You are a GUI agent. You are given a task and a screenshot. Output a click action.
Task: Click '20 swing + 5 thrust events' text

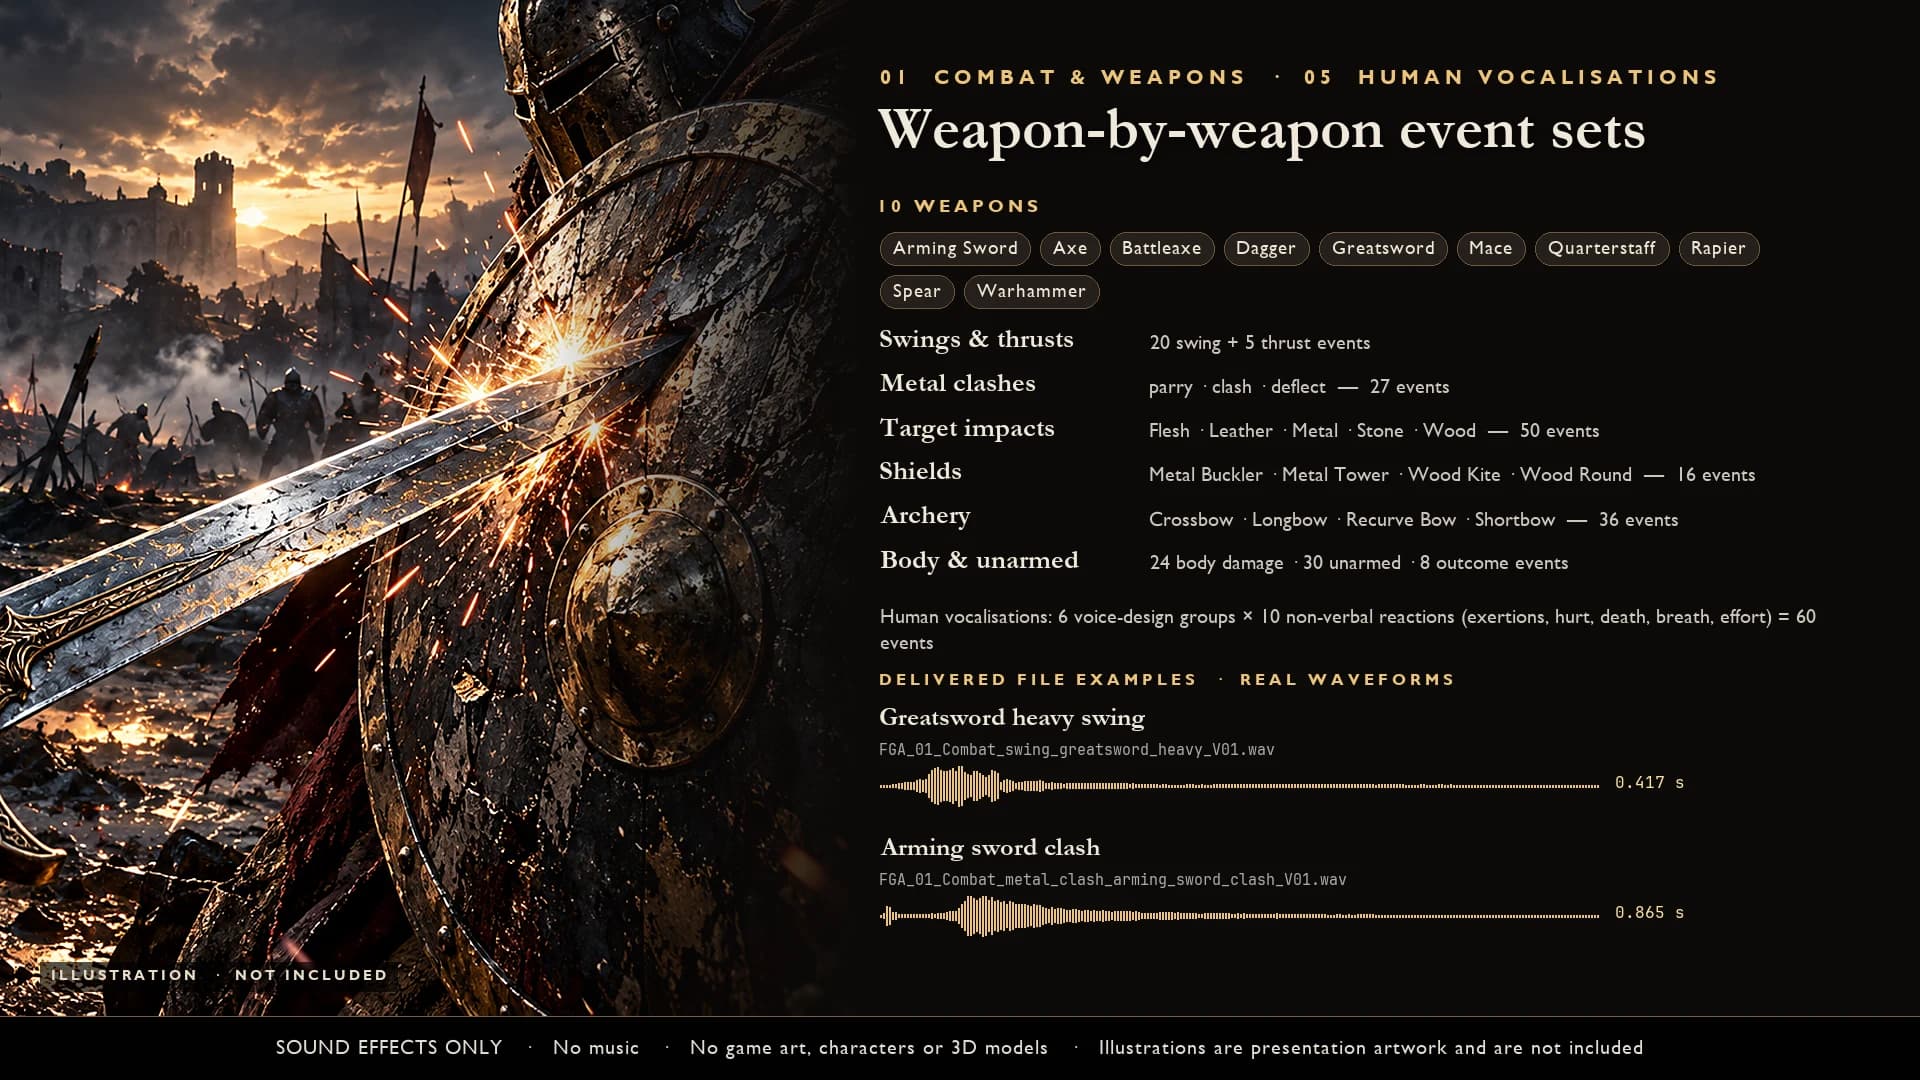(1260, 343)
